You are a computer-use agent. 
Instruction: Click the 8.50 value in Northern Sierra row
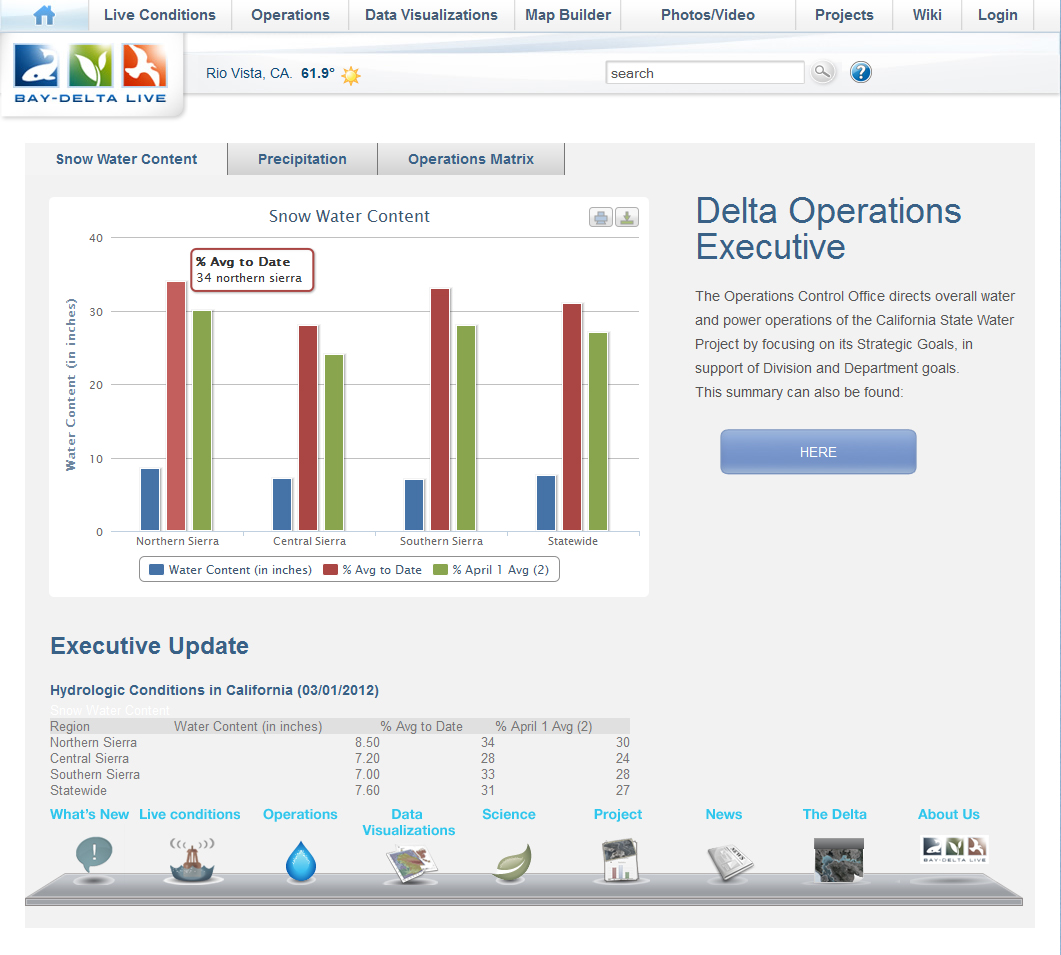coord(367,742)
